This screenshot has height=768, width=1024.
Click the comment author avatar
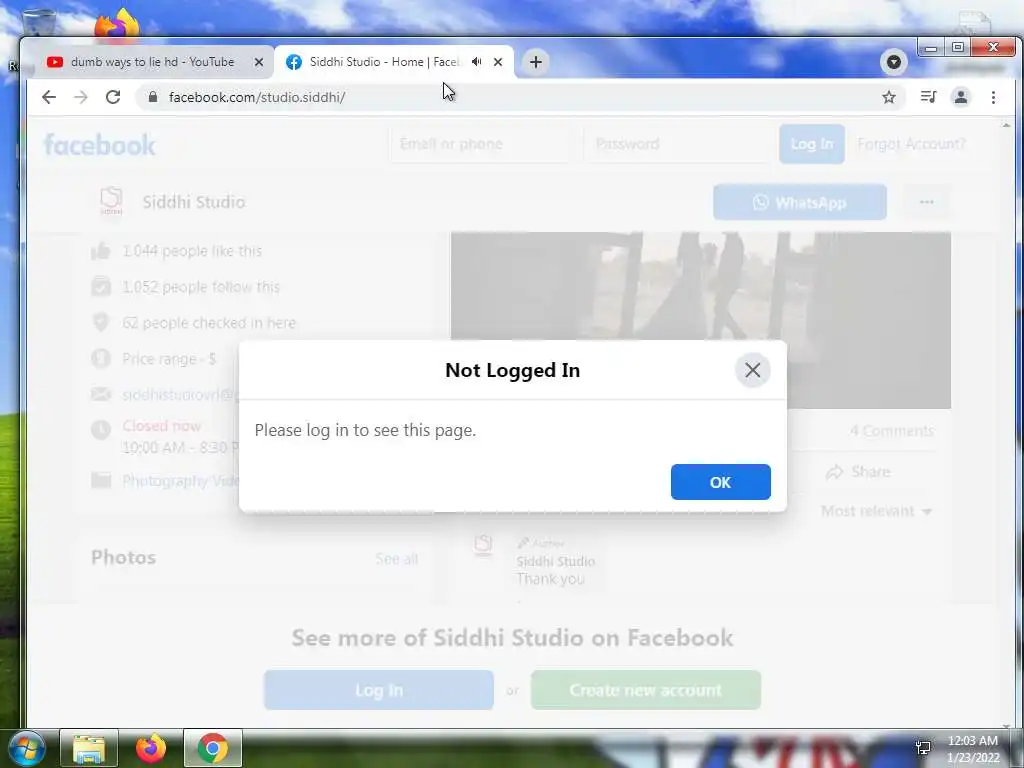[483, 545]
